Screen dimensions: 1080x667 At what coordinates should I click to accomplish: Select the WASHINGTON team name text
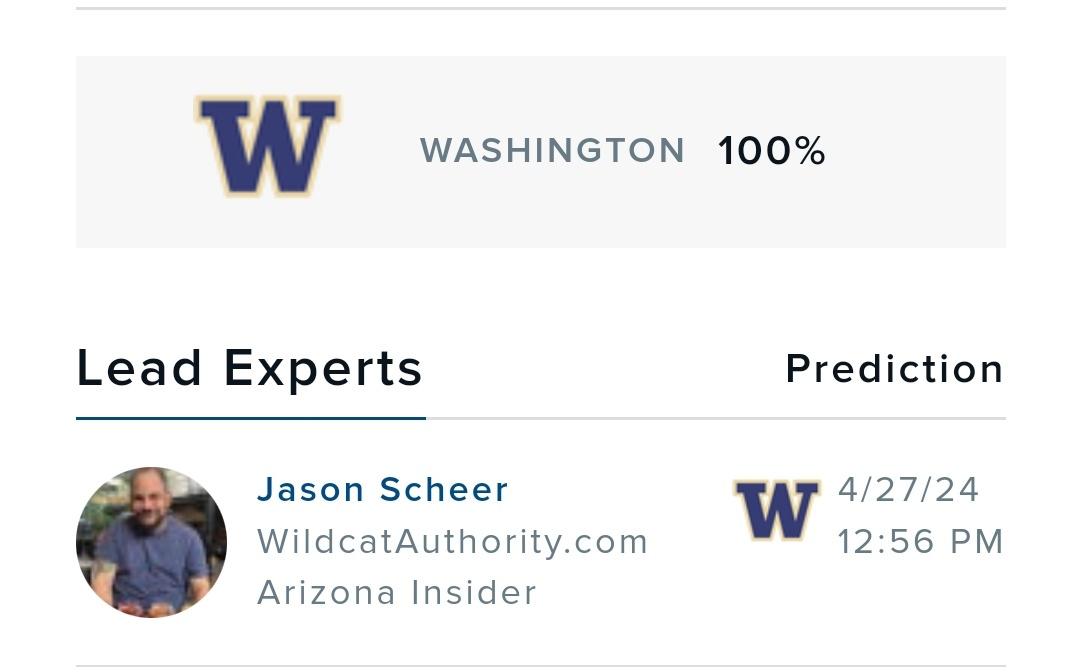coord(553,150)
